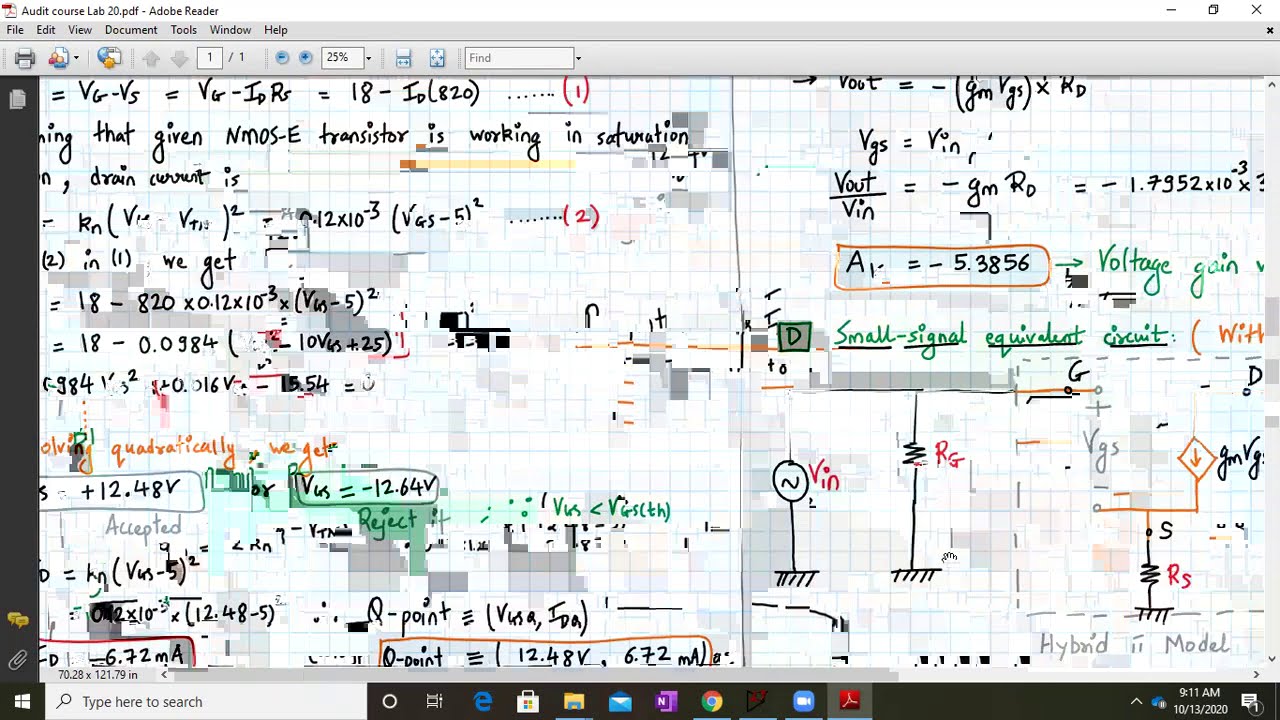This screenshot has width=1280, height=720.
Task: Open the Find options dropdown arrow
Action: pos(578,58)
